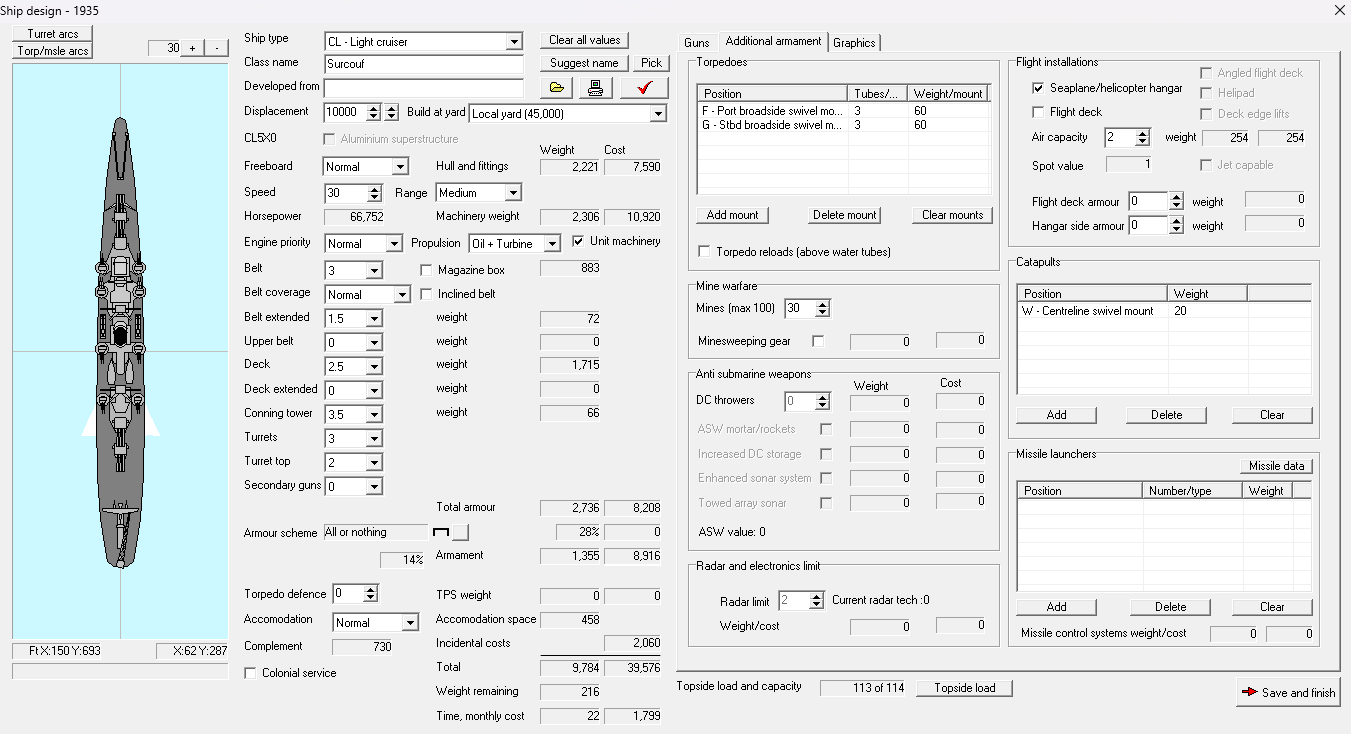Open the Accomodation dropdown

(409, 623)
